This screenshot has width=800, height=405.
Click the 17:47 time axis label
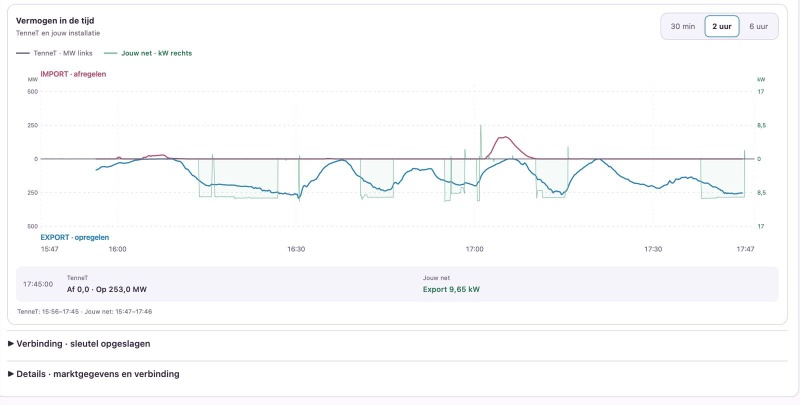point(745,249)
